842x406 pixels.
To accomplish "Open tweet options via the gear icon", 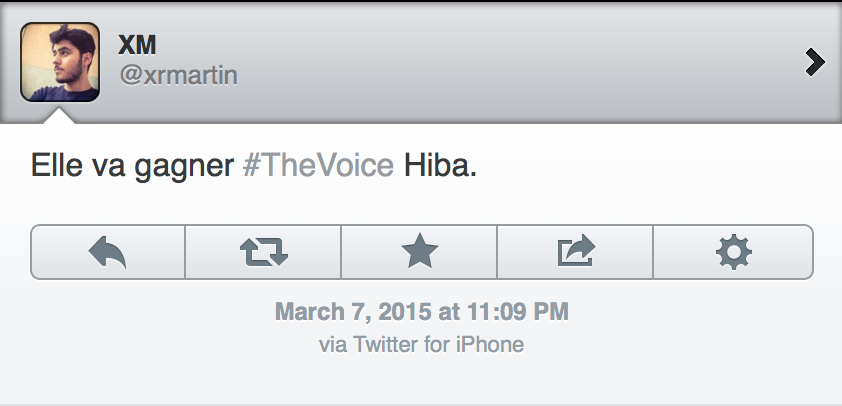I will coord(733,252).
